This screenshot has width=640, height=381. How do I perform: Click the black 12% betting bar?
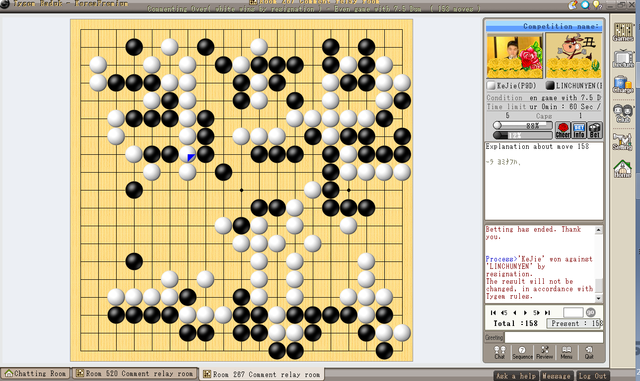coord(523,135)
